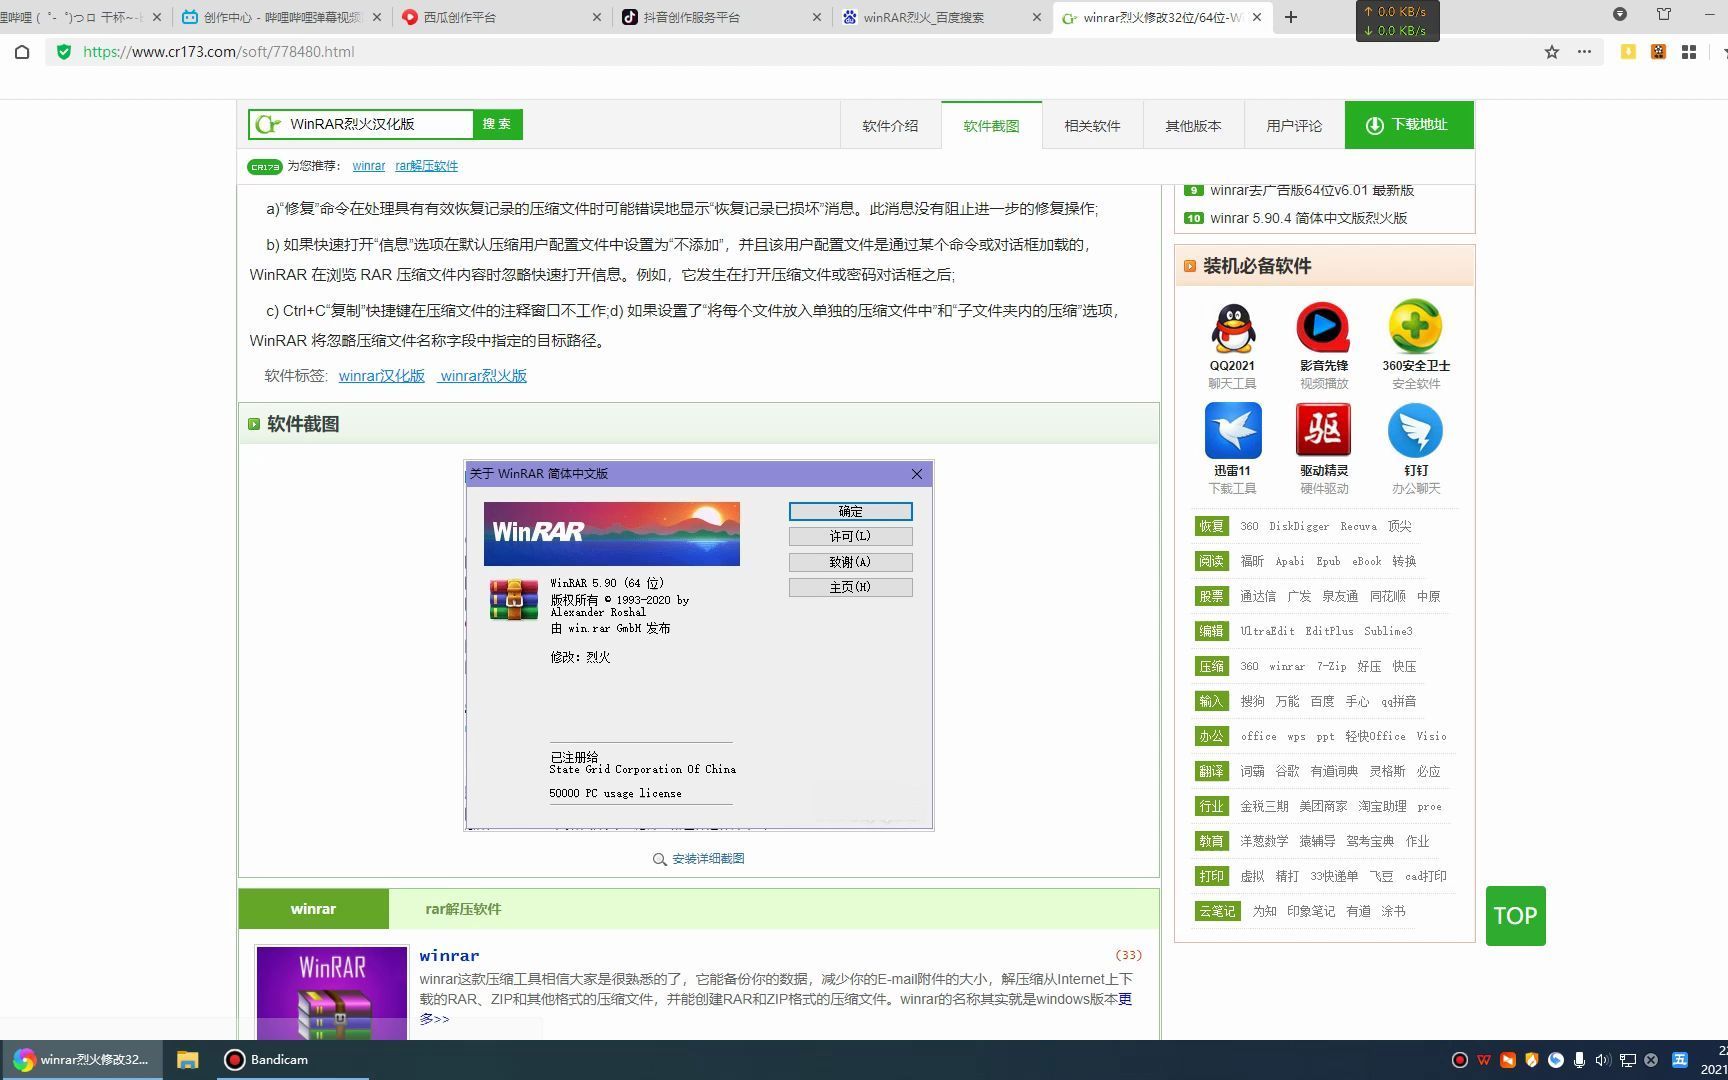This screenshot has width=1728, height=1080.
Task: Click the green 下载地址 button
Action: tap(1409, 125)
